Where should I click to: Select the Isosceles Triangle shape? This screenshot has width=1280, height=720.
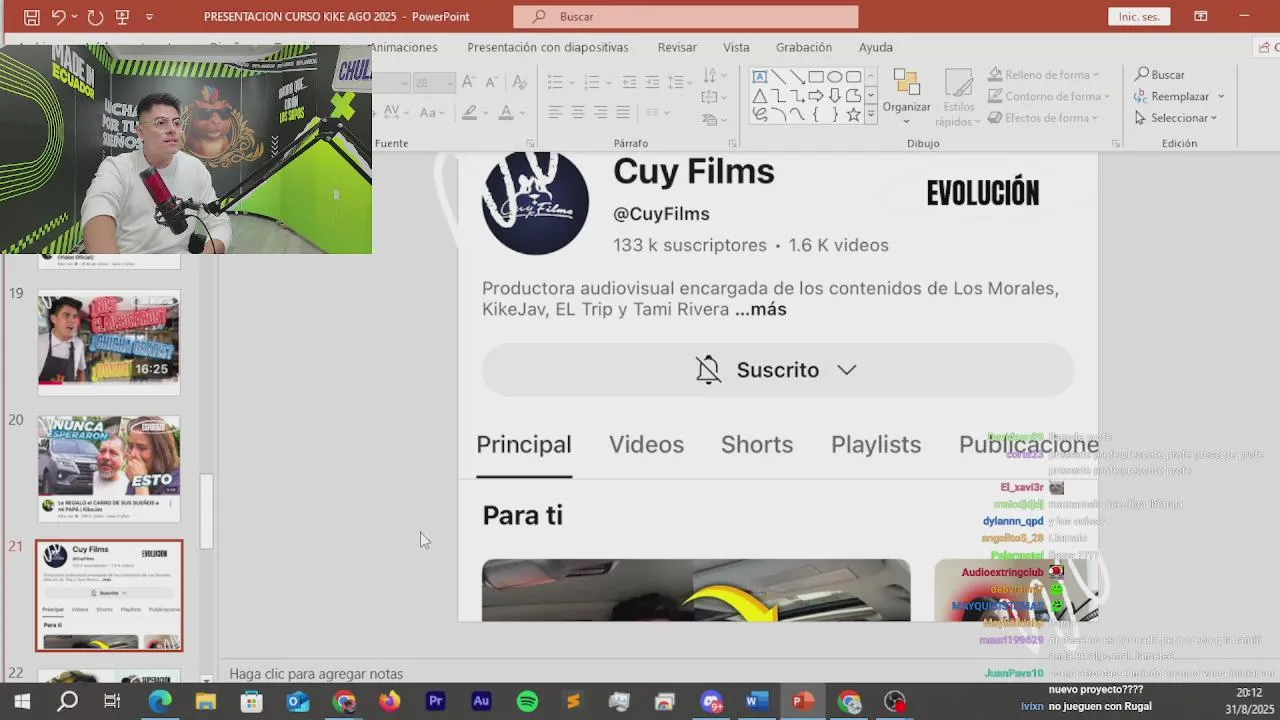click(760, 96)
